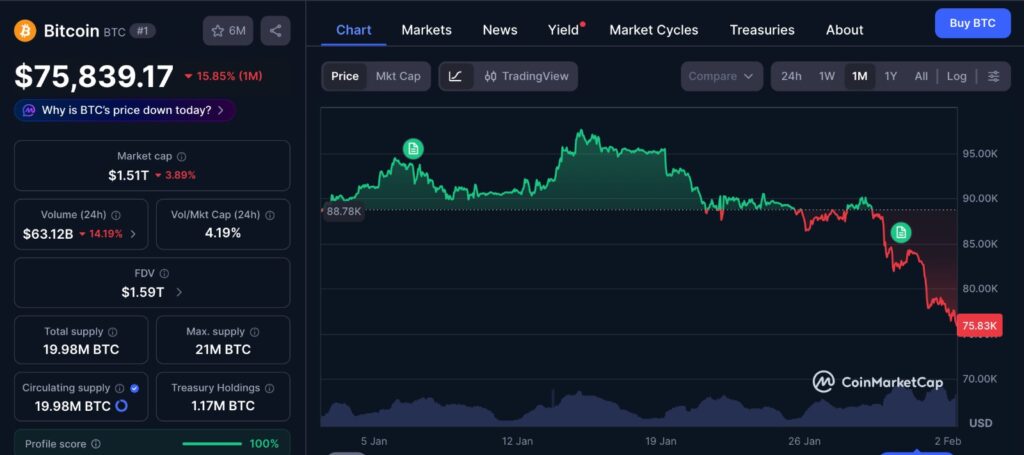Click the Buy BTC button
This screenshot has height=455, width=1024.
[972, 24]
